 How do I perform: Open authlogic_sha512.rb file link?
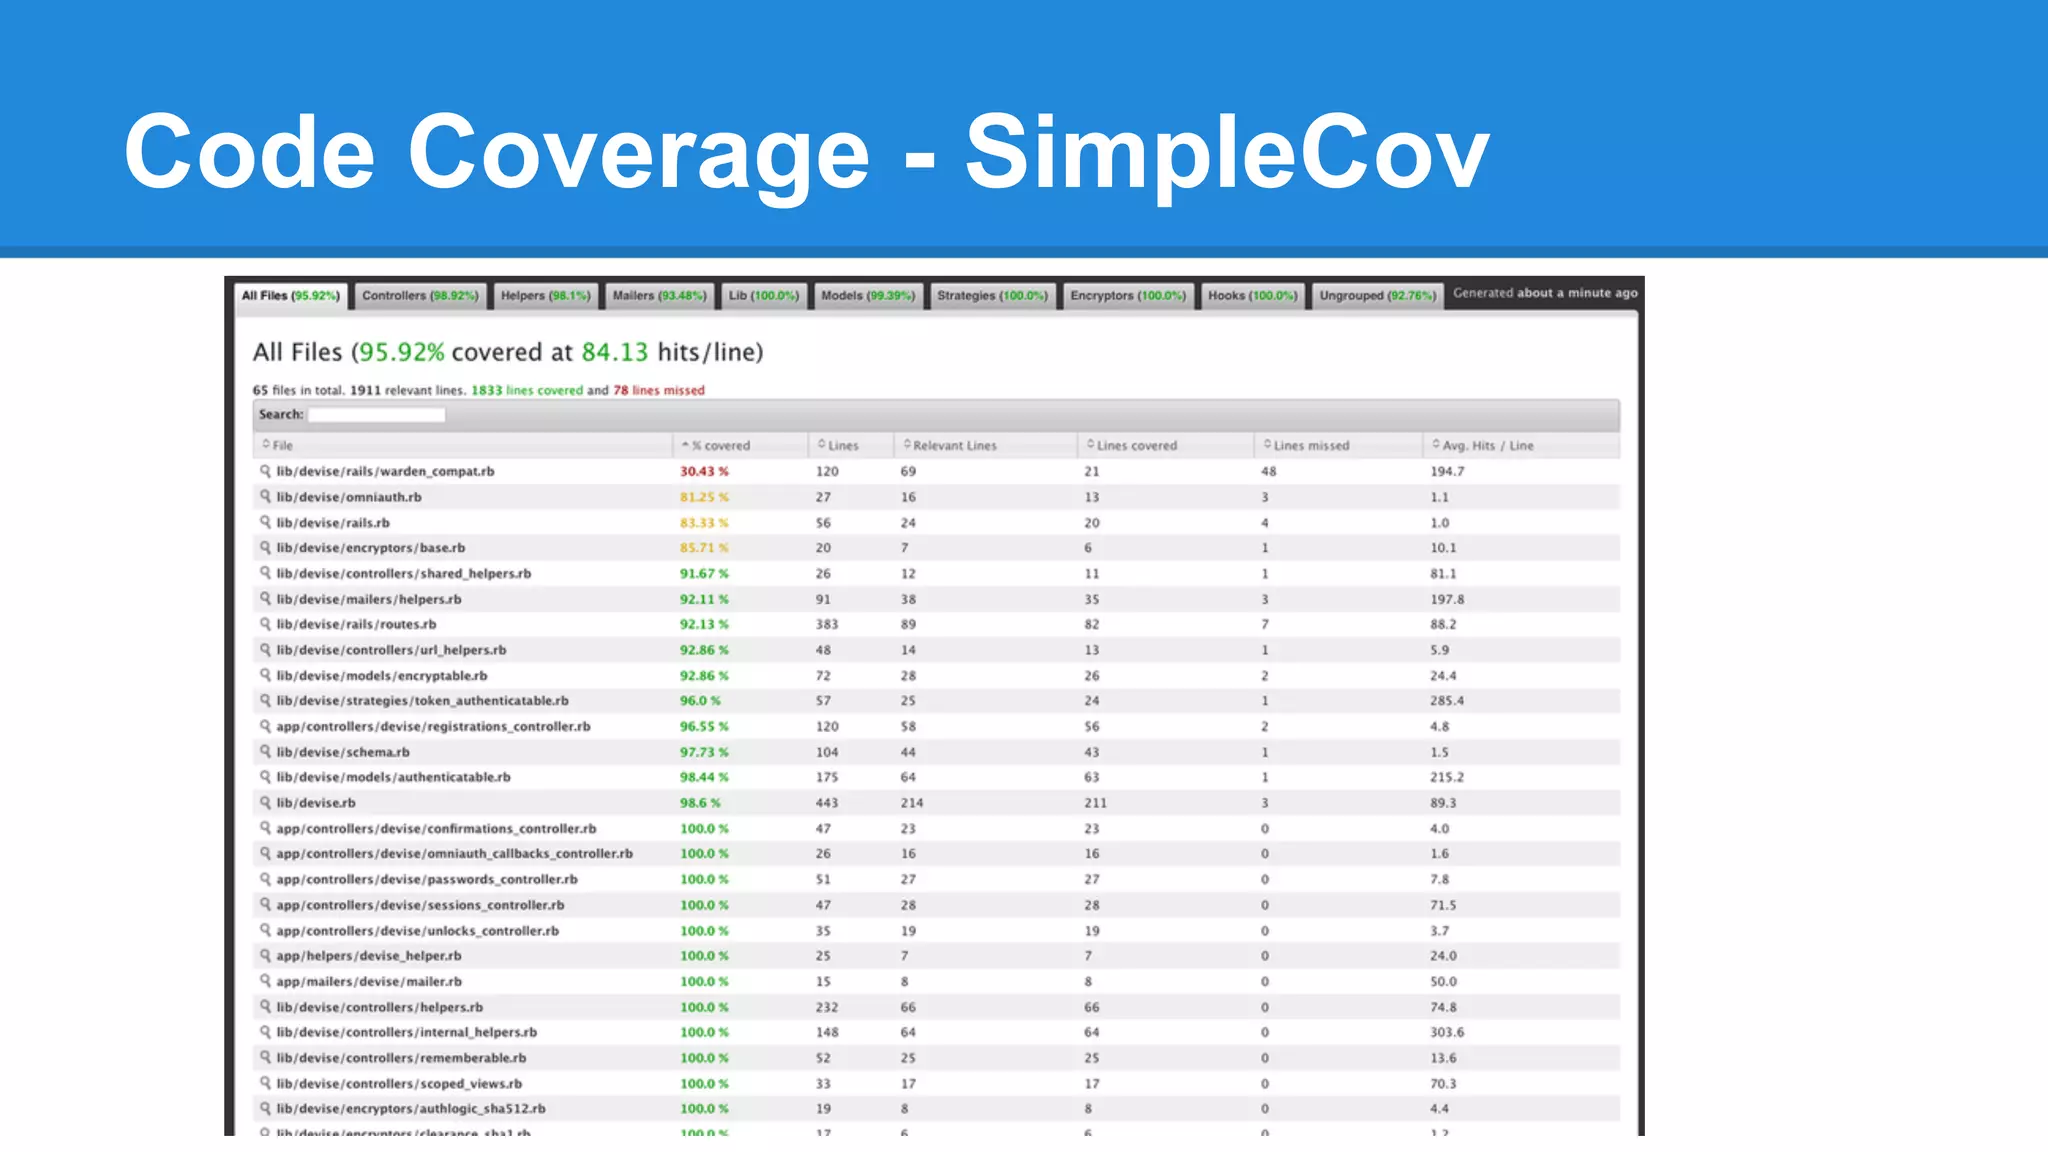411,1109
